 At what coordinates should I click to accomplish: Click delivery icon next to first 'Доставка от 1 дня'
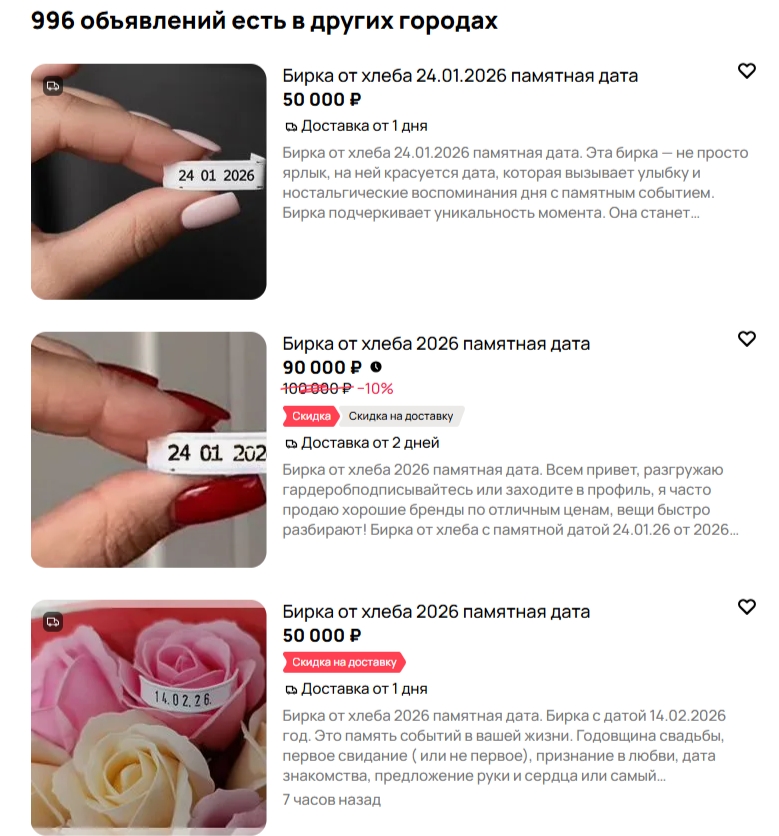point(291,127)
